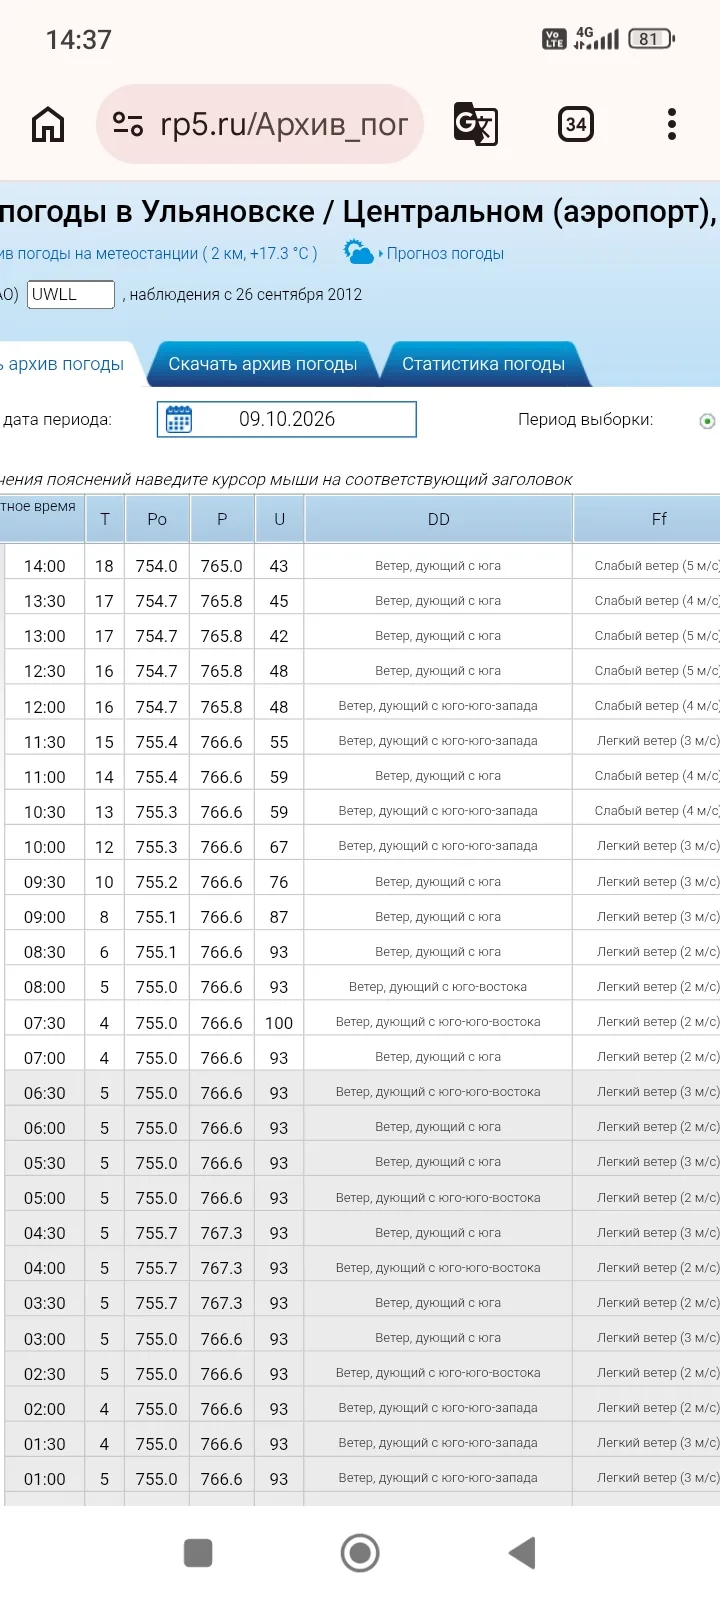Switch to the Статистика погоды tab
720x1600 pixels.
click(x=484, y=364)
